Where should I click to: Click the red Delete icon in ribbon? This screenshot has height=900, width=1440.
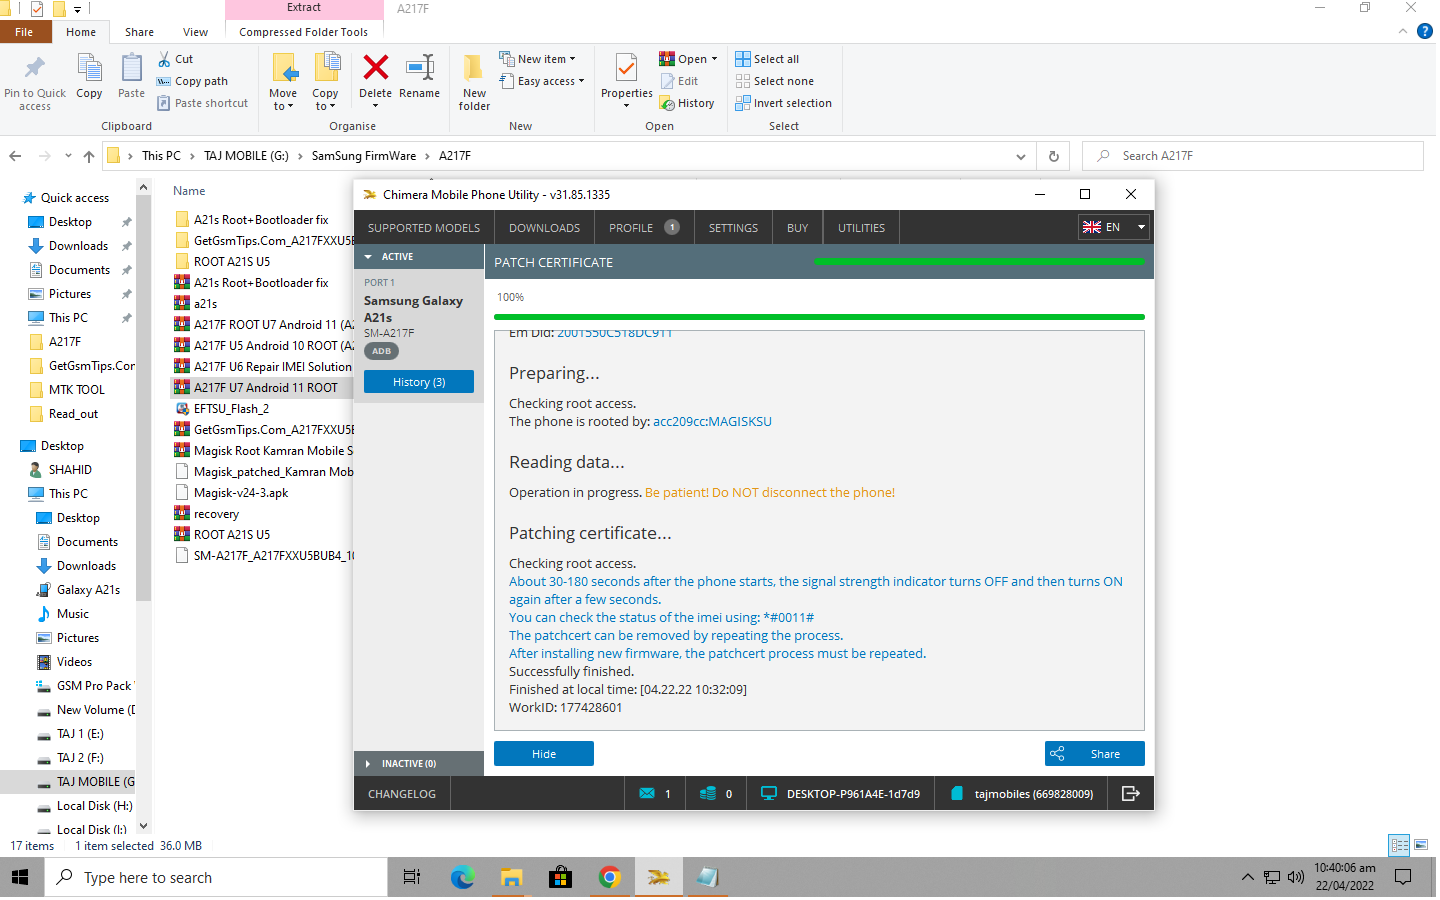tap(376, 68)
